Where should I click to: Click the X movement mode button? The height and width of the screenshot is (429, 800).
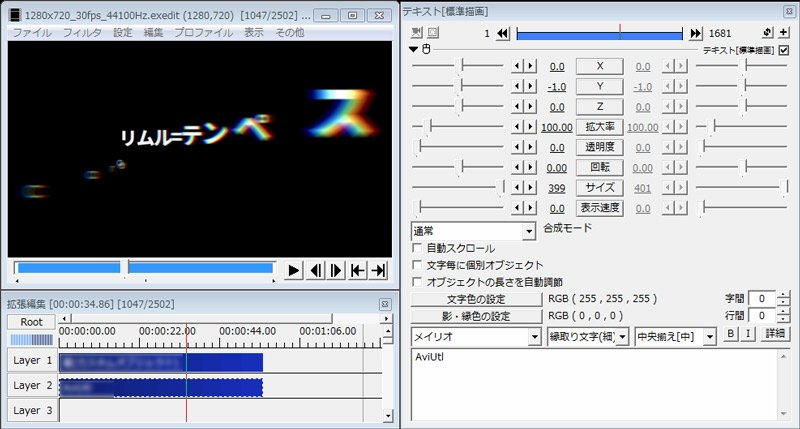[599, 66]
